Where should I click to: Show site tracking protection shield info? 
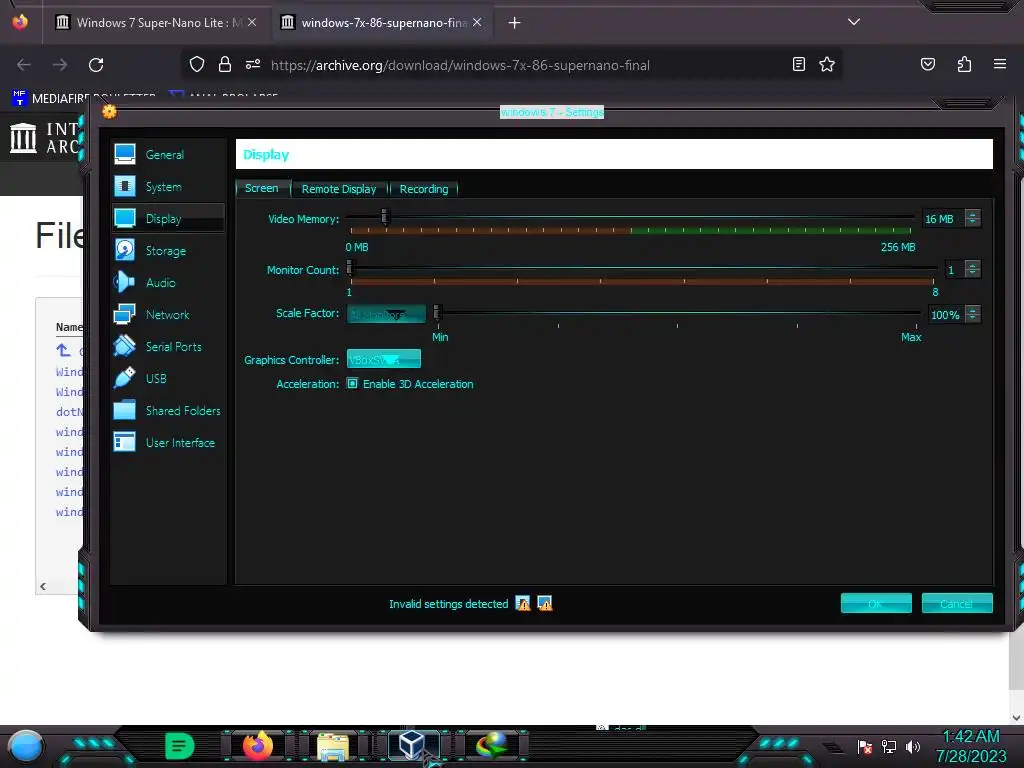pyautogui.click(x=197, y=64)
